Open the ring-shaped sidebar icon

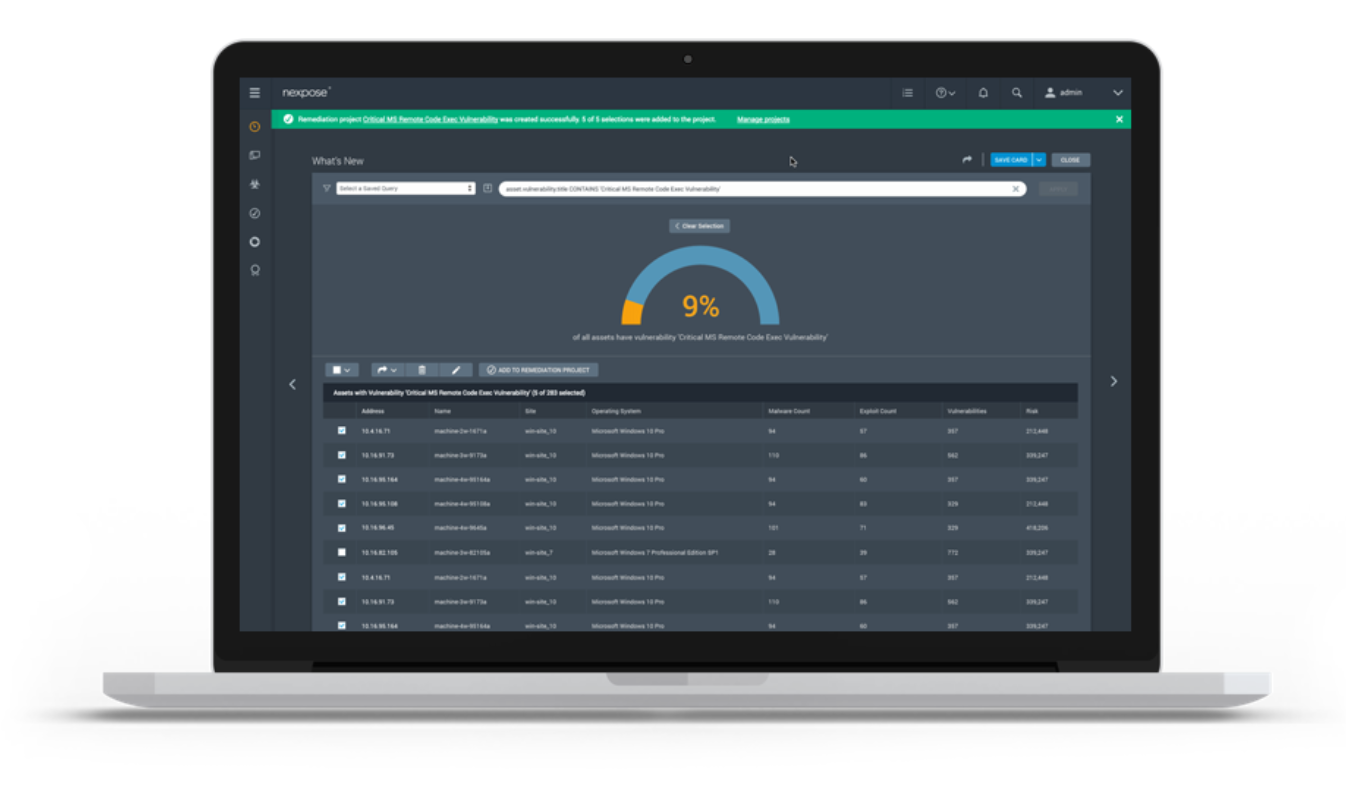coord(255,242)
